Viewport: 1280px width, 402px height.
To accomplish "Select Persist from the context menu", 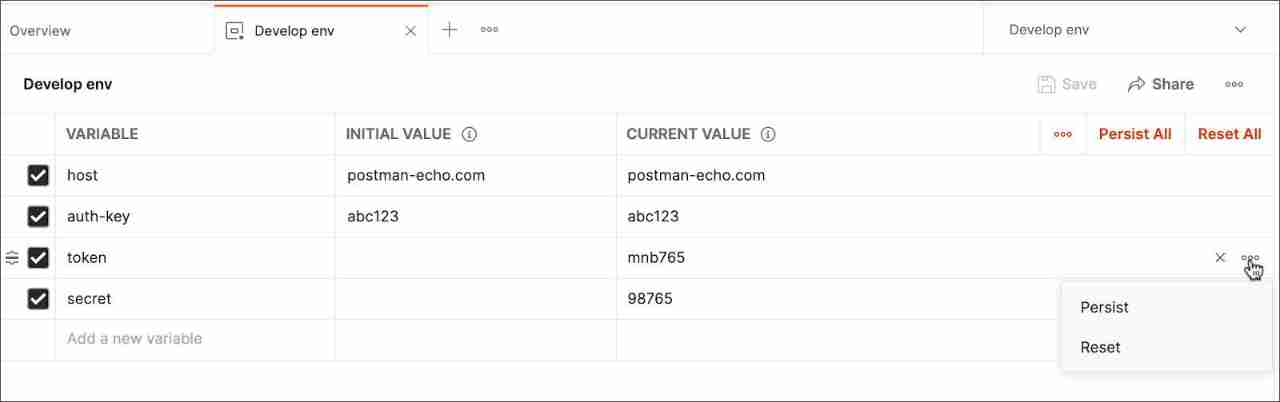I will 1104,307.
